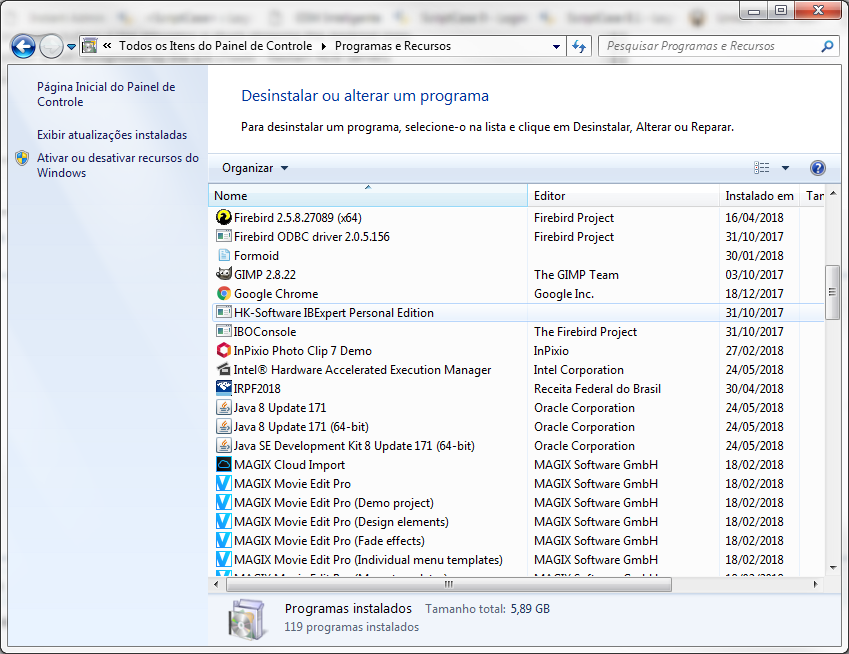Open recent pages dropdown next to navigation arrows
The image size is (849, 654).
[x=71, y=47]
